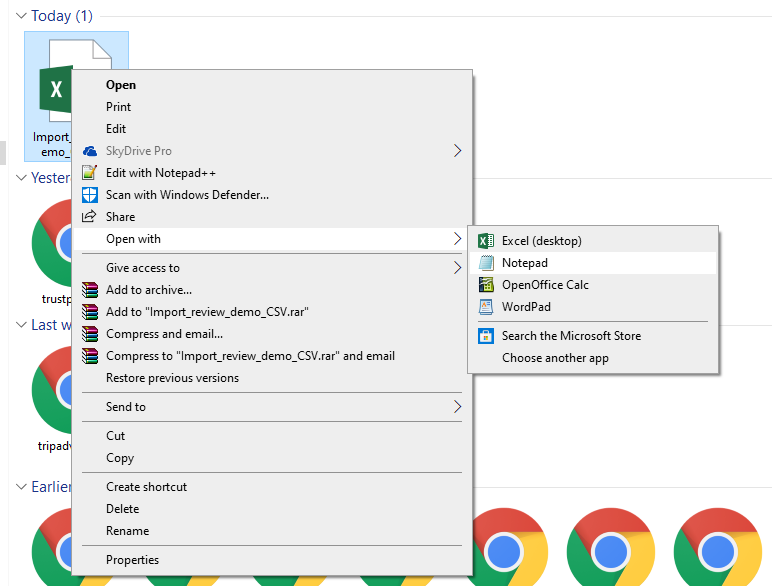Click the Microsoft Store bag icon
The height and width of the screenshot is (586, 772).
486,336
